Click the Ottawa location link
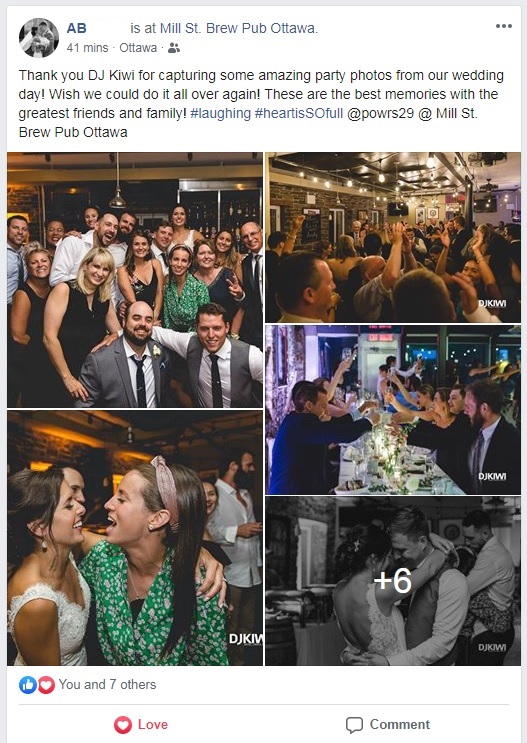Image resolution: width=527 pixels, height=743 pixels. (x=138, y=48)
